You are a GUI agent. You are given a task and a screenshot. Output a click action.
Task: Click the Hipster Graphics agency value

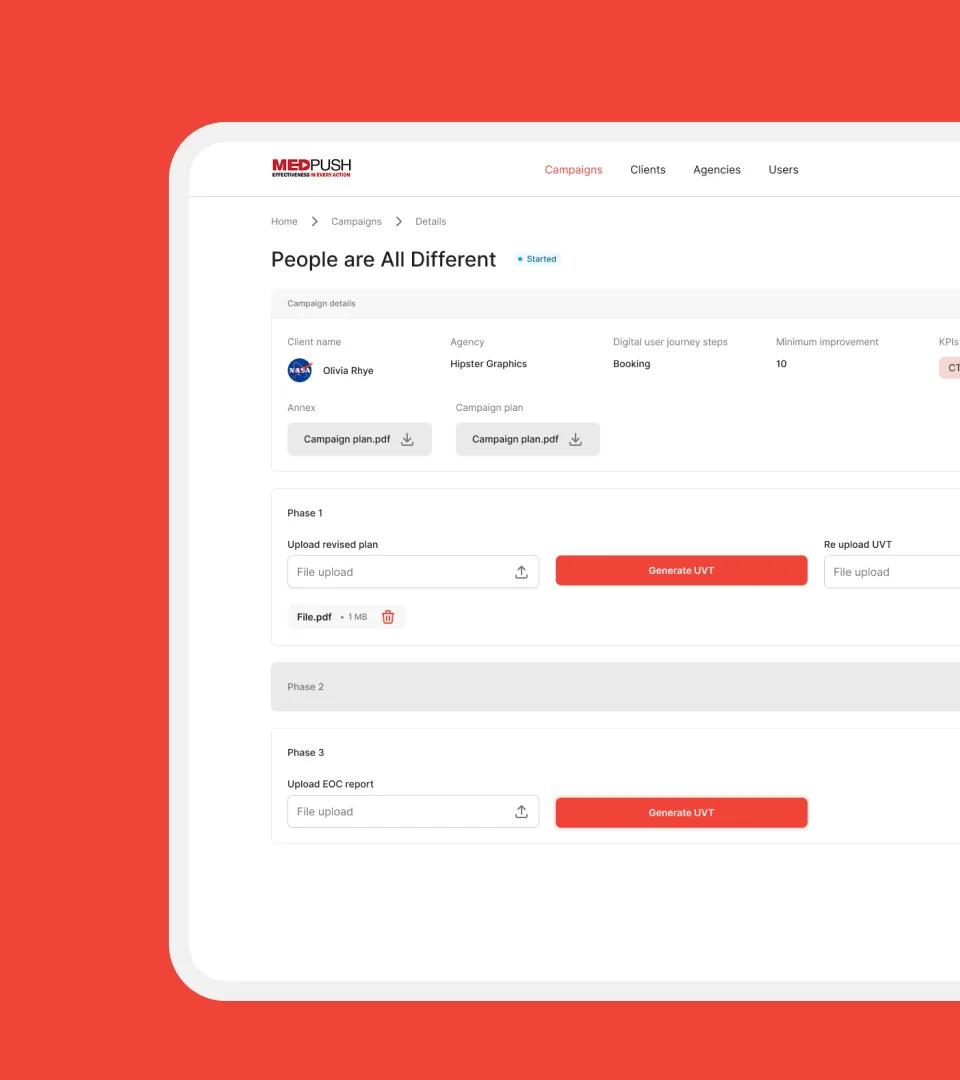(488, 364)
